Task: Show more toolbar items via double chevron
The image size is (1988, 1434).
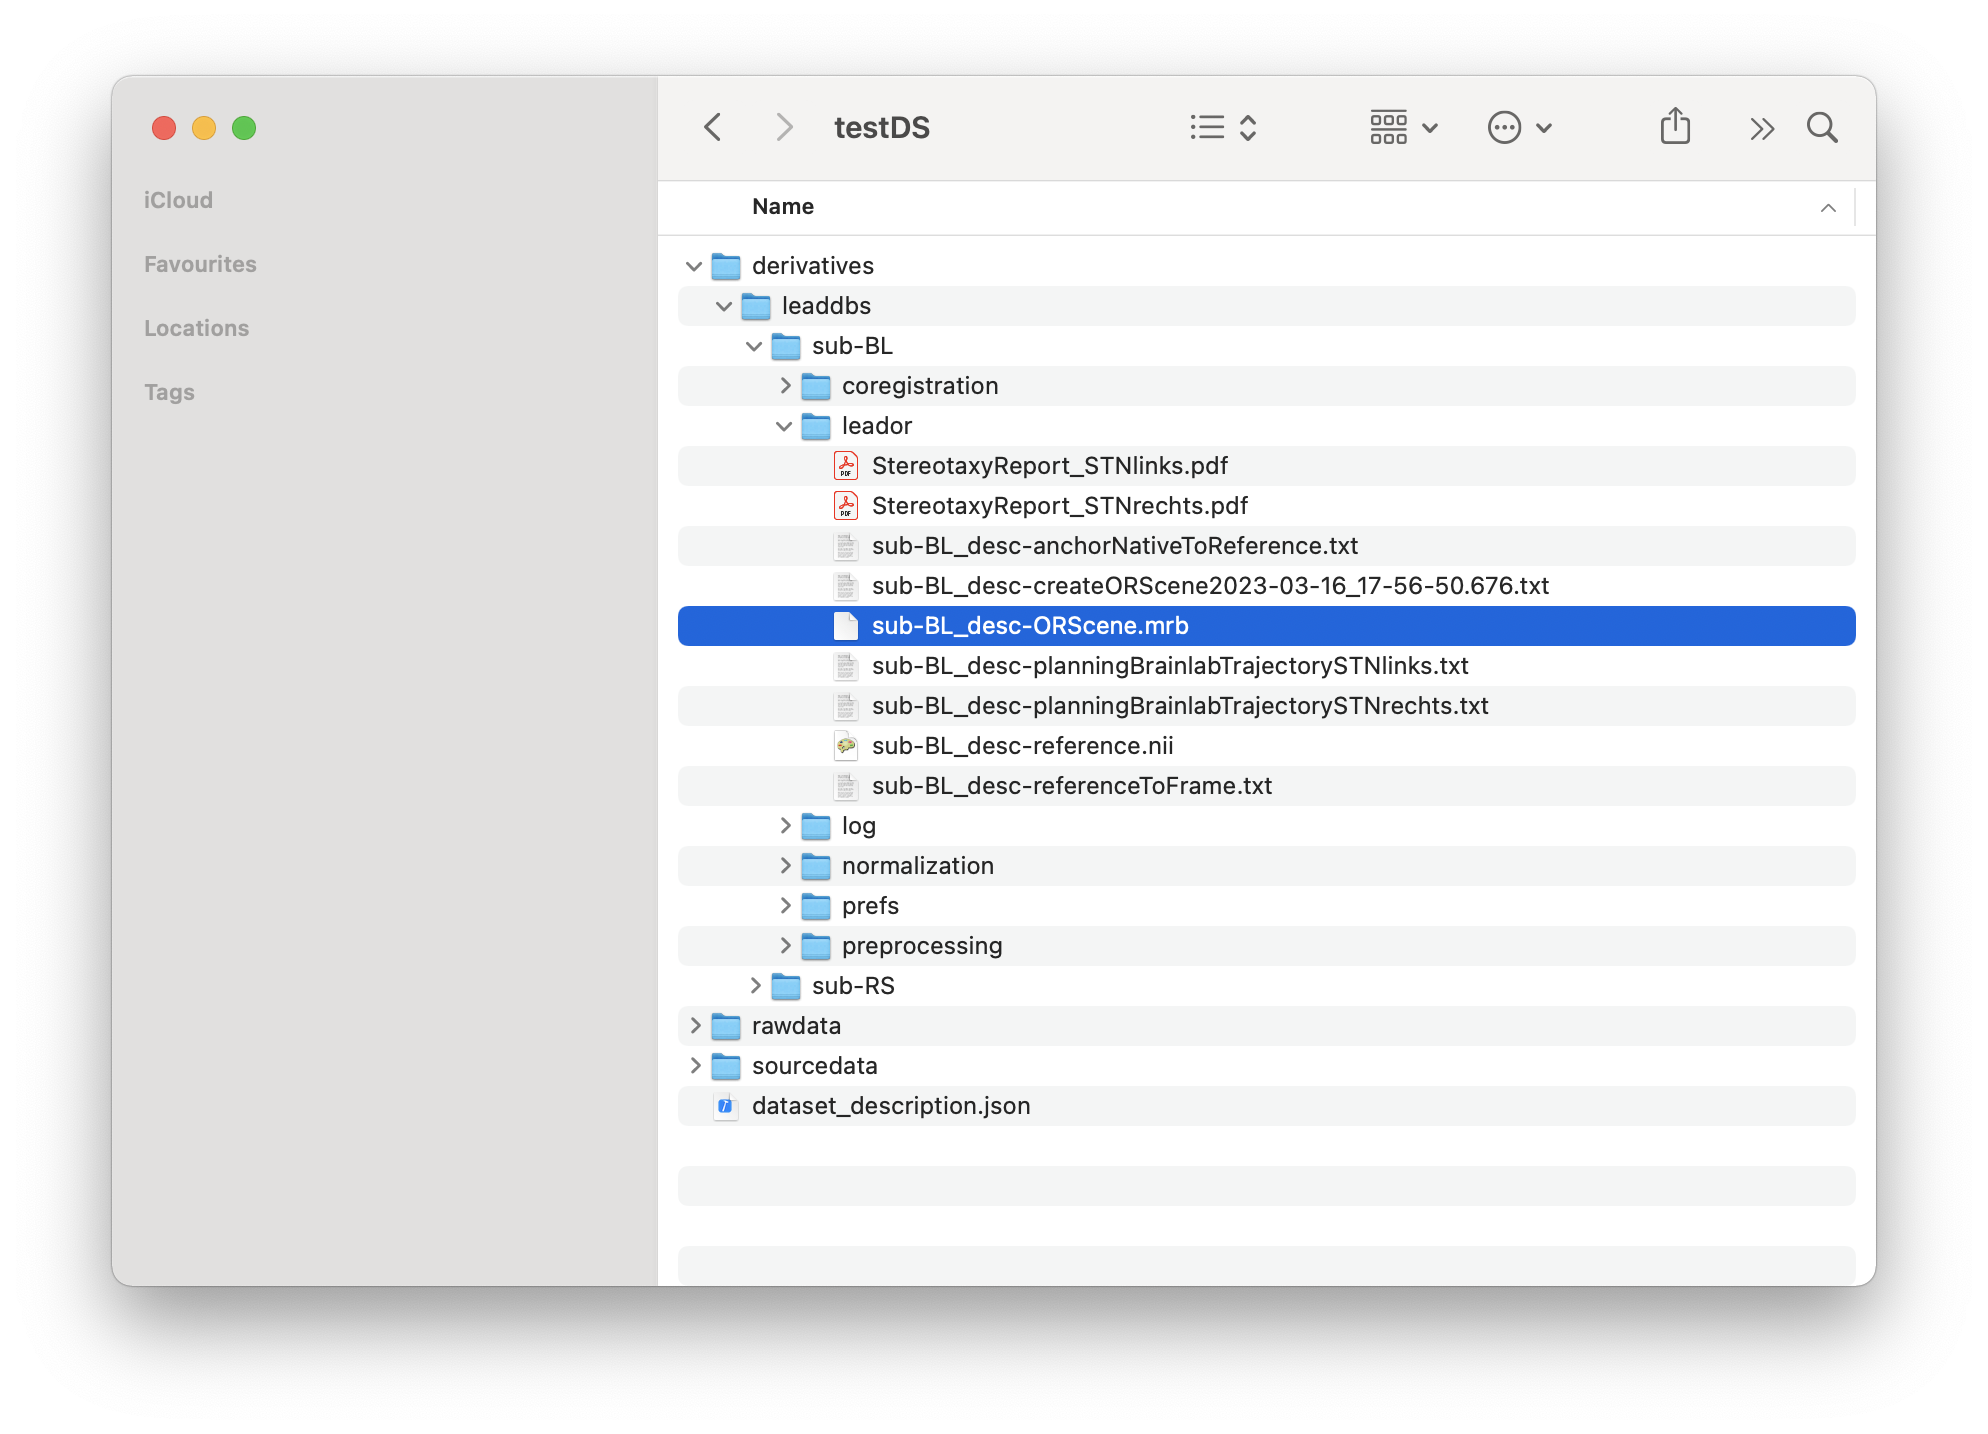Action: point(1761,128)
